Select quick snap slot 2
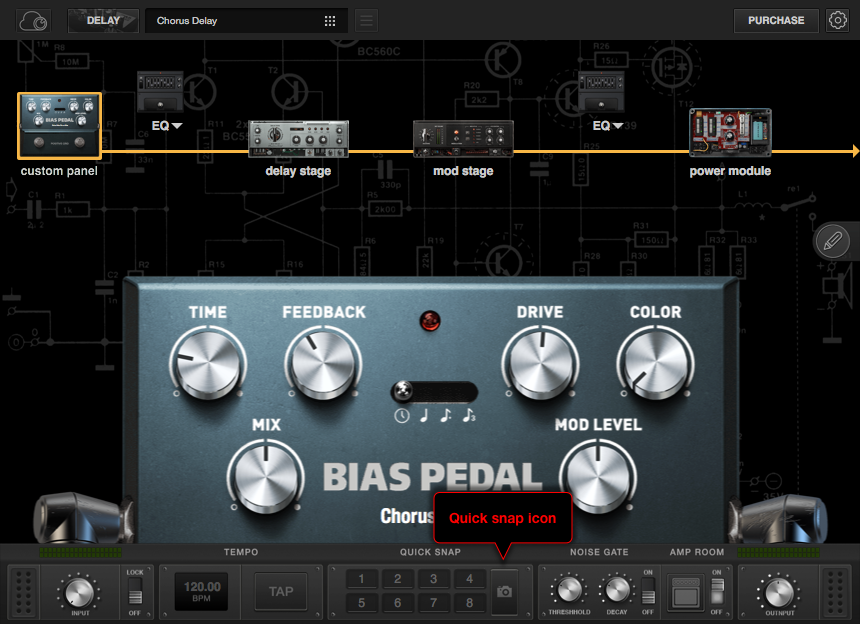Screen dimensions: 860x624 click(x=398, y=579)
